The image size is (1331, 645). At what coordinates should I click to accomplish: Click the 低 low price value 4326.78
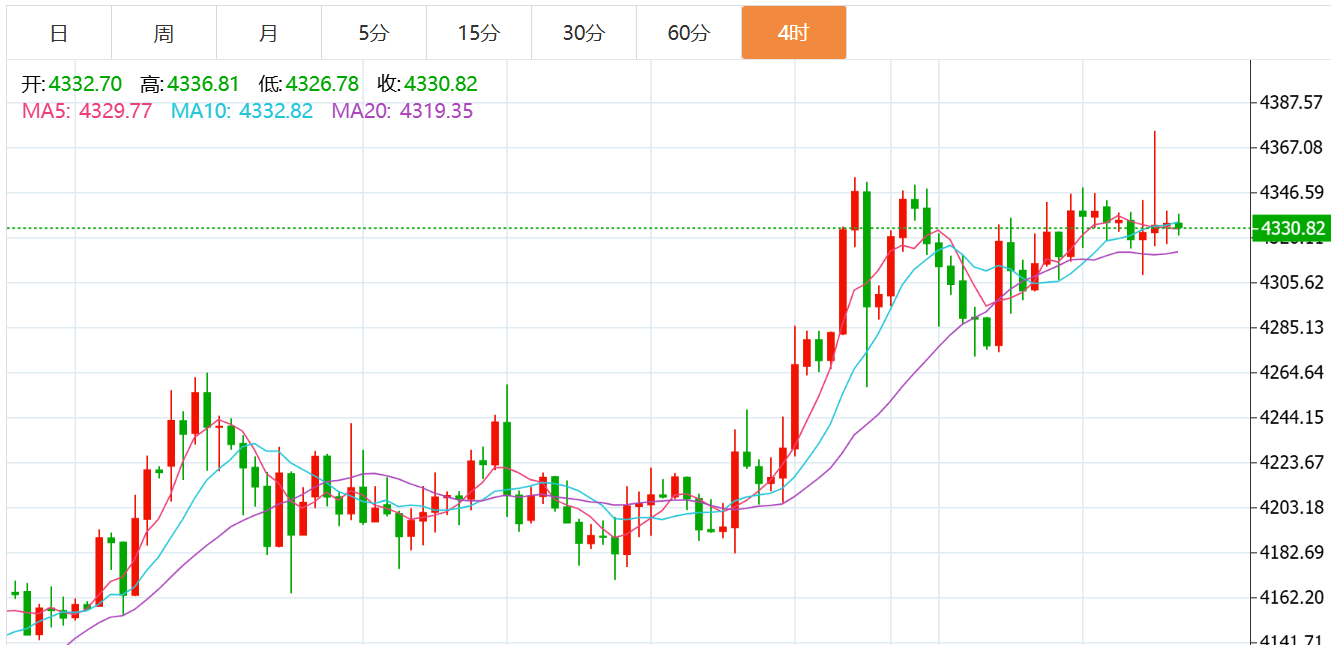pos(322,85)
